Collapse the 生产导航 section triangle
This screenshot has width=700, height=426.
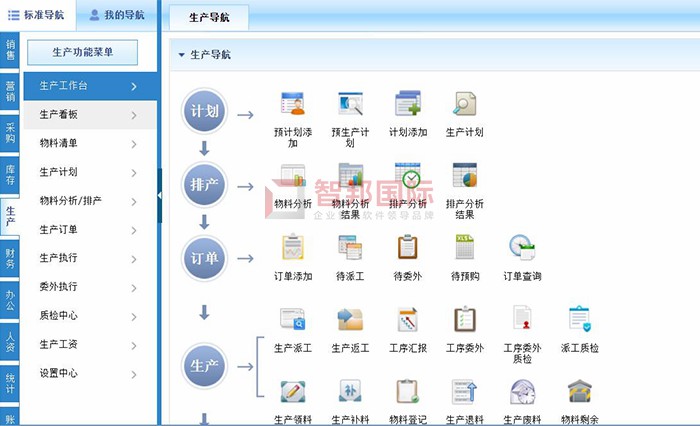tap(181, 55)
